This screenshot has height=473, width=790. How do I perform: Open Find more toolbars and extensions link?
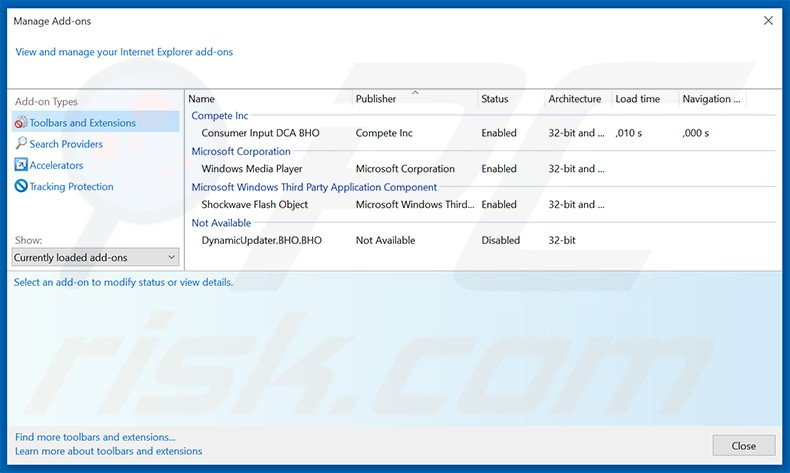tap(95, 437)
